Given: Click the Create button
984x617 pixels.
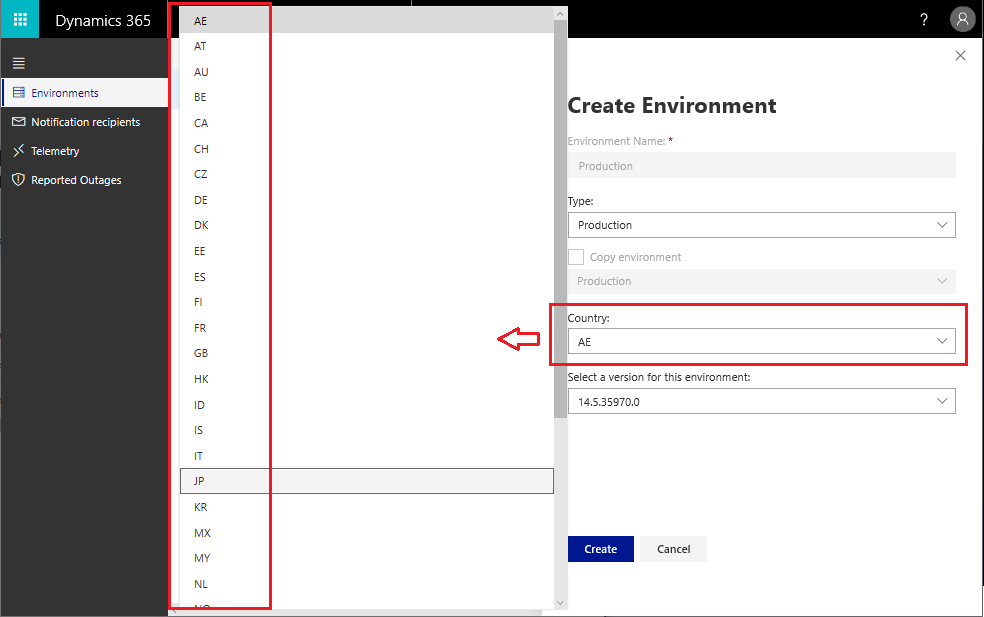Looking at the screenshot, I should click(601, 549).
